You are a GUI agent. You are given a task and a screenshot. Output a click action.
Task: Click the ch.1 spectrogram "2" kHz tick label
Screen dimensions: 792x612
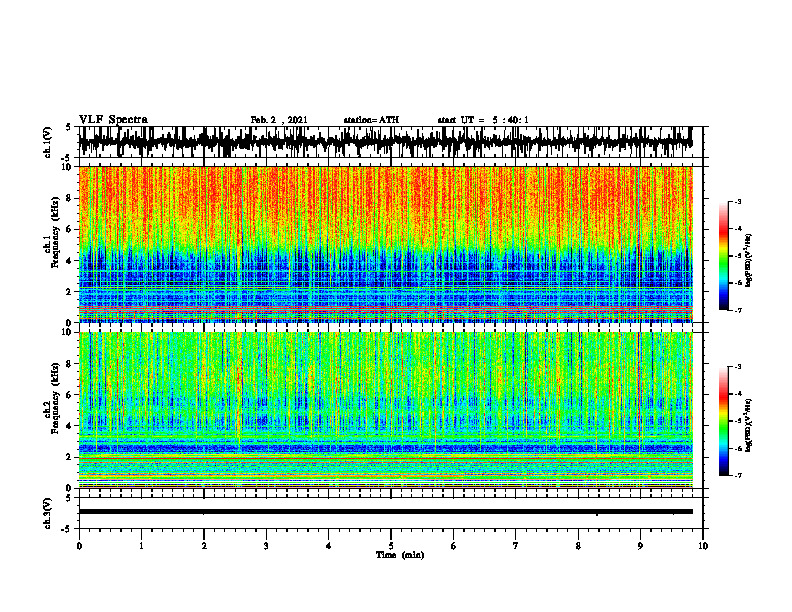(69, 291)
